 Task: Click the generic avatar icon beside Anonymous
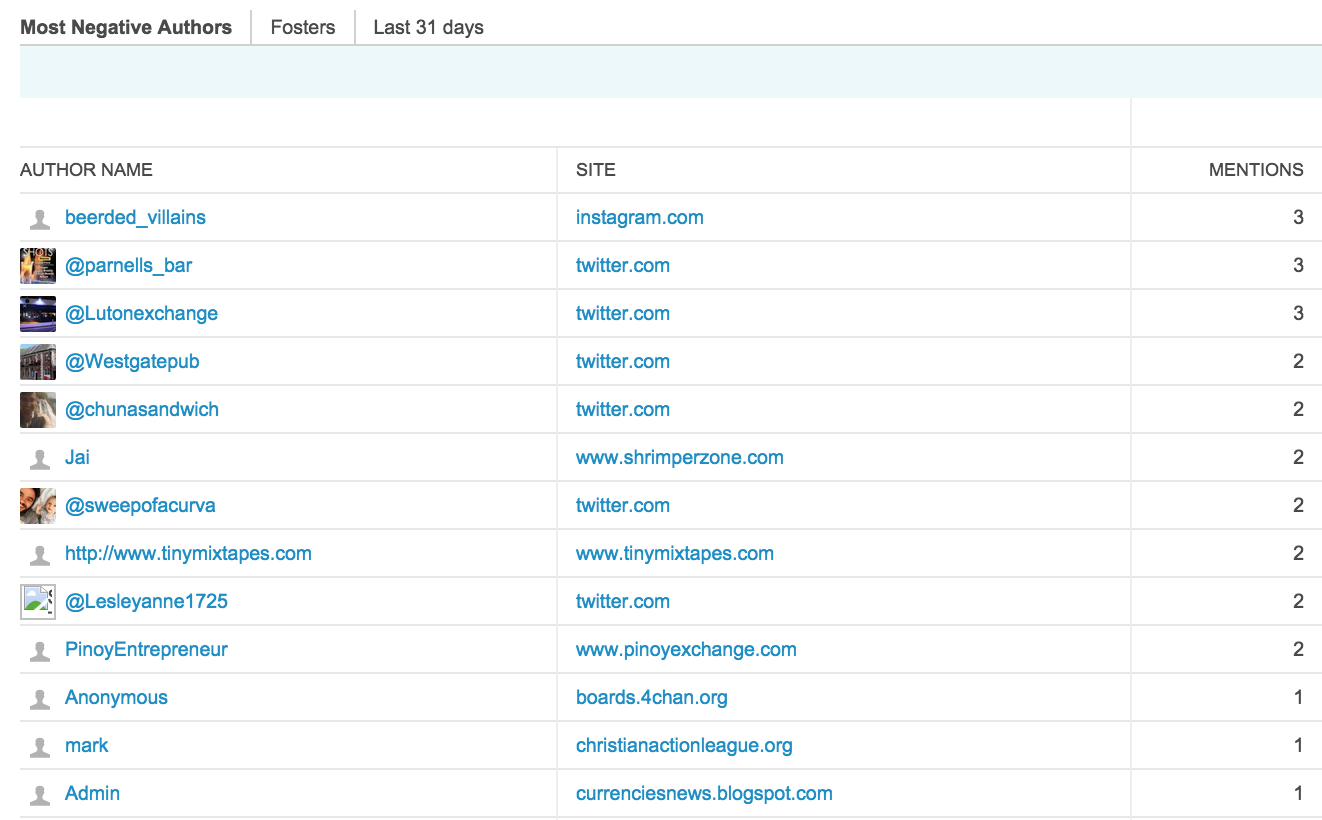[x=40, y=699]
